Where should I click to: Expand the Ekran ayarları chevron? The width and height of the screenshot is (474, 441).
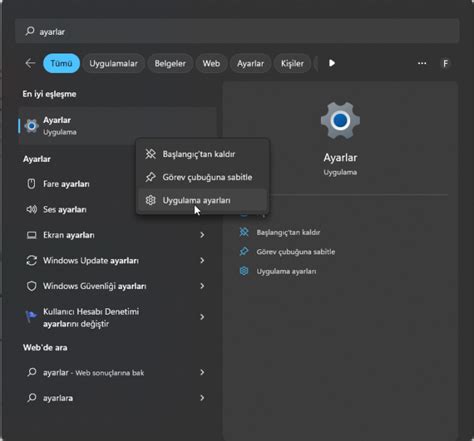pyautogui.click(x=202, y=235)
